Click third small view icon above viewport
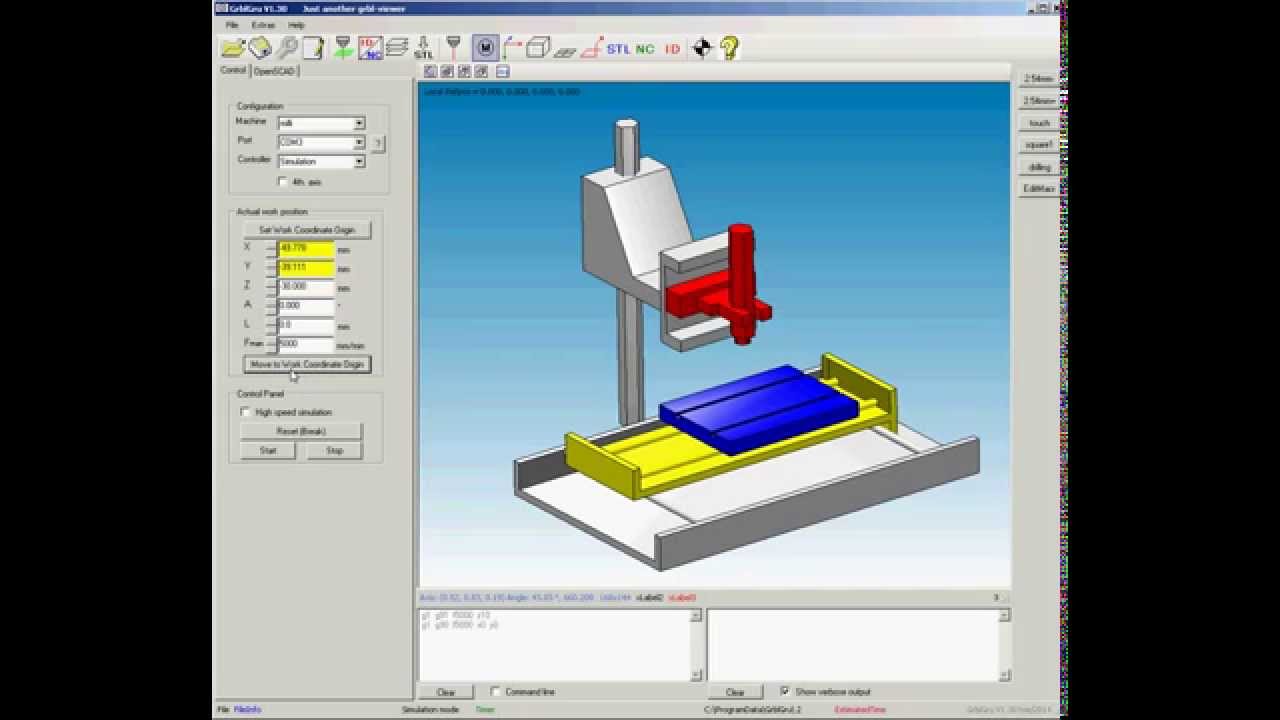The height and width of the screenshot is (720, 1280). point(465,71)
